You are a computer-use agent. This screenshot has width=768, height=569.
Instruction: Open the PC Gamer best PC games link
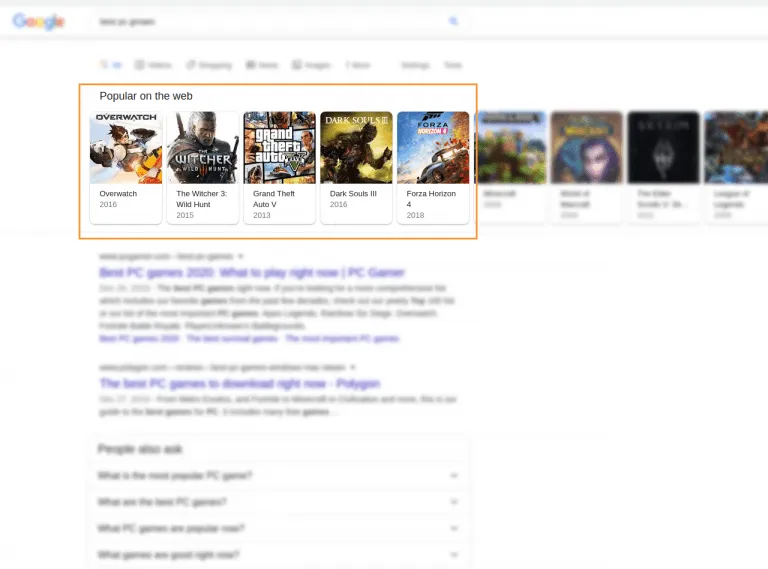point(252,273)
